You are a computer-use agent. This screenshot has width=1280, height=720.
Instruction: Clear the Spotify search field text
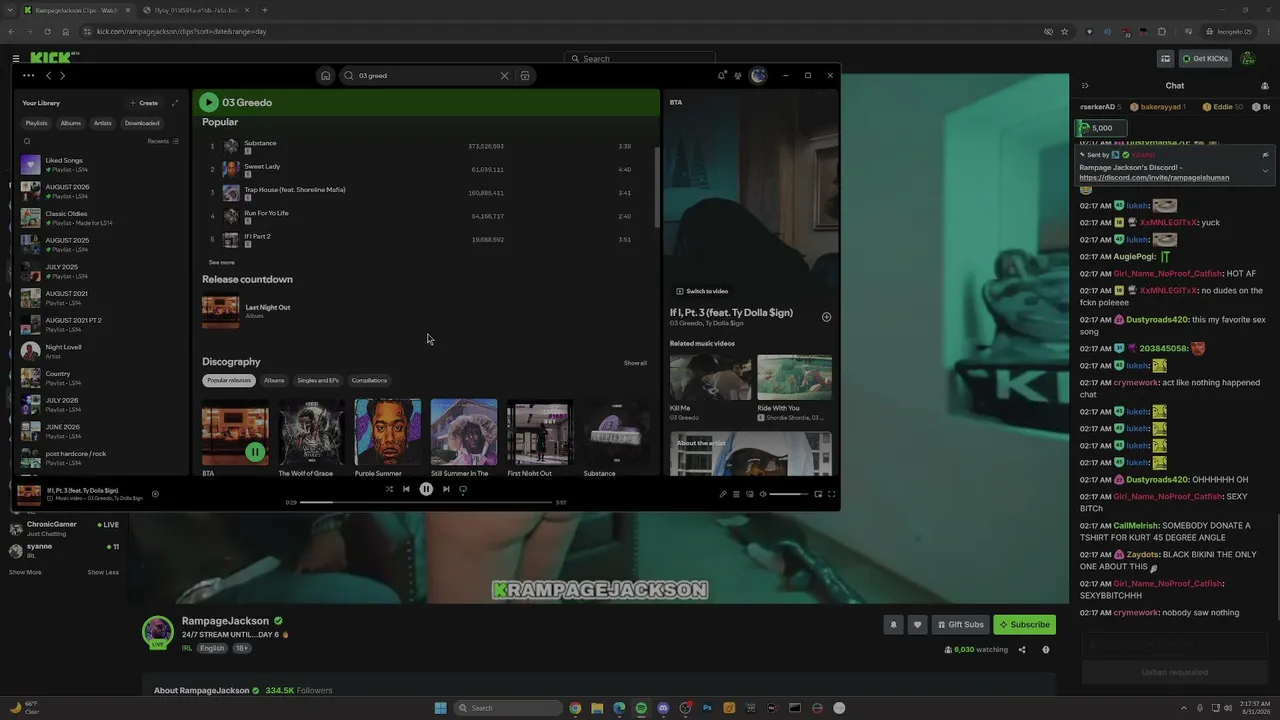(x=504, y=76)
